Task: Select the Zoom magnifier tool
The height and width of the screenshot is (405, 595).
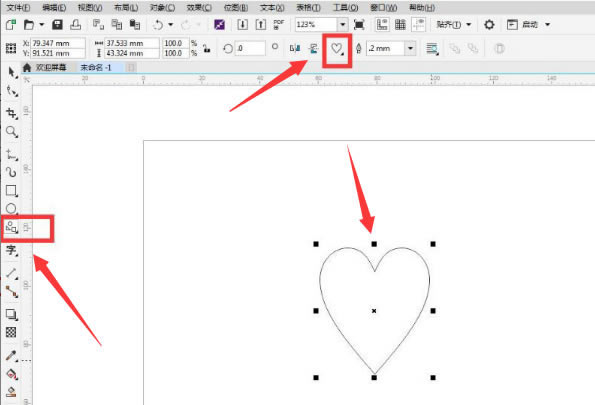Action: click(11, 132)
